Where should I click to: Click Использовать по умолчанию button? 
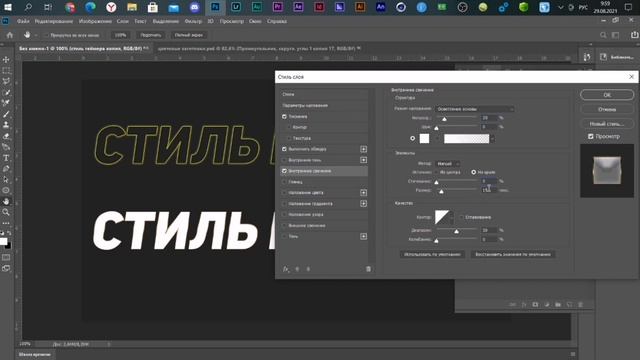point(432,254)
